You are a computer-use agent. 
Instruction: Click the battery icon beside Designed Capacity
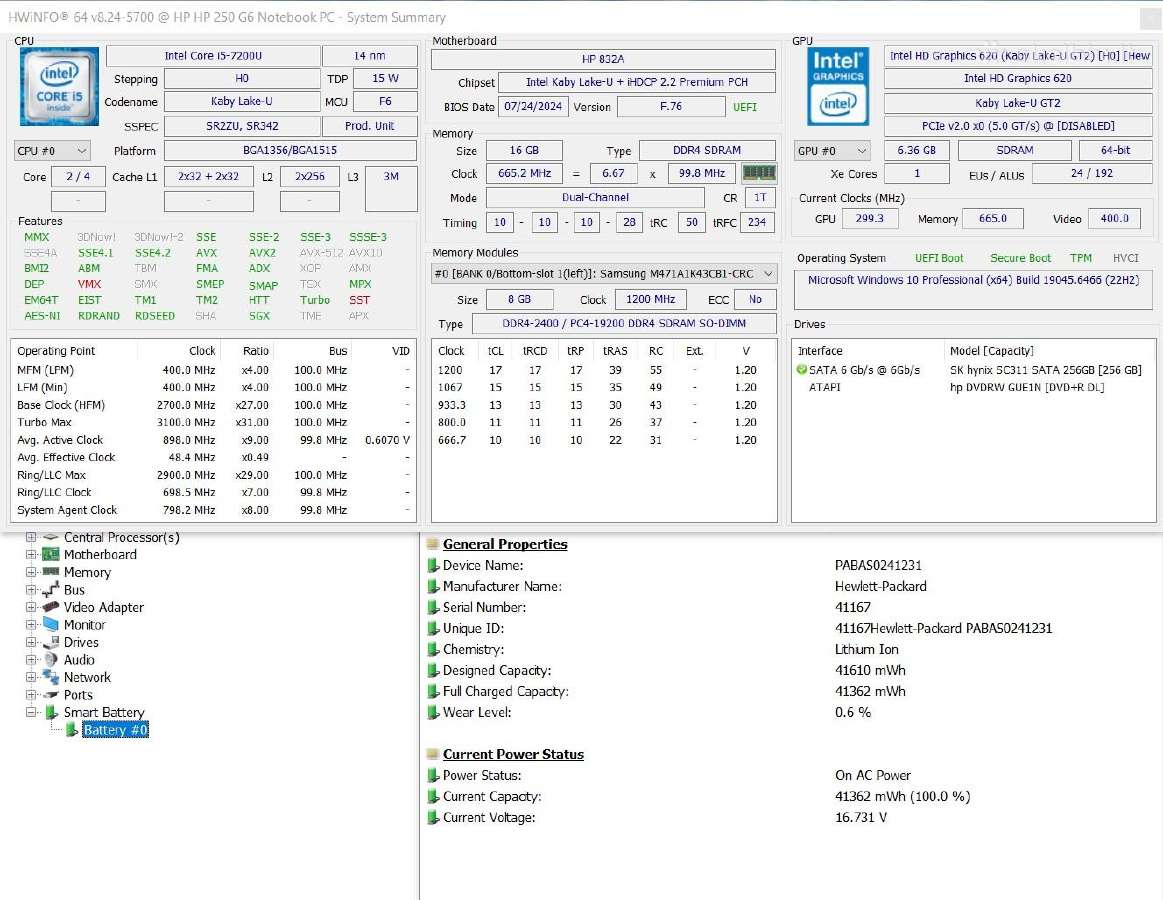[x=433, y=670]
